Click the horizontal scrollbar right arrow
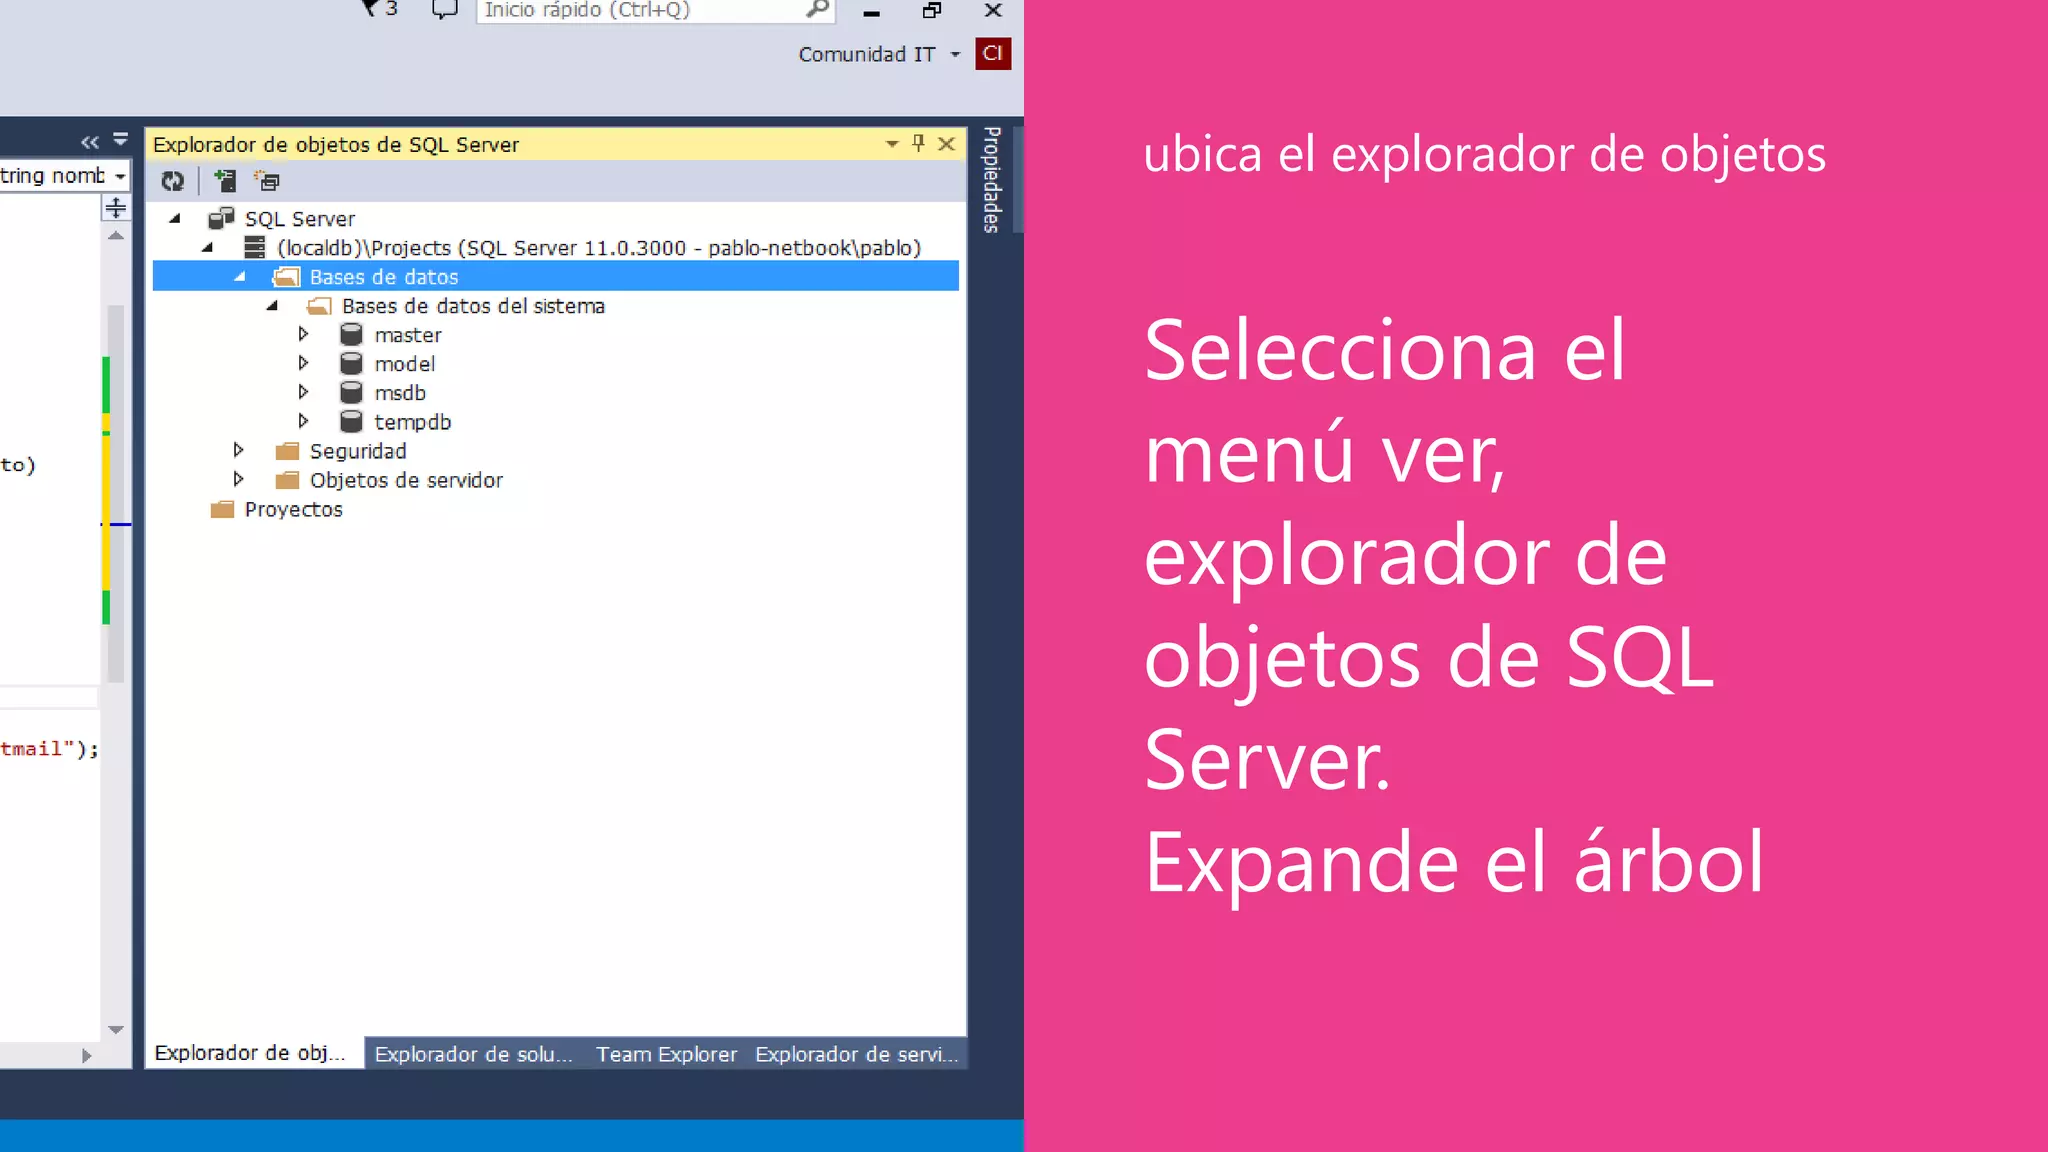 coord(87,1055)
